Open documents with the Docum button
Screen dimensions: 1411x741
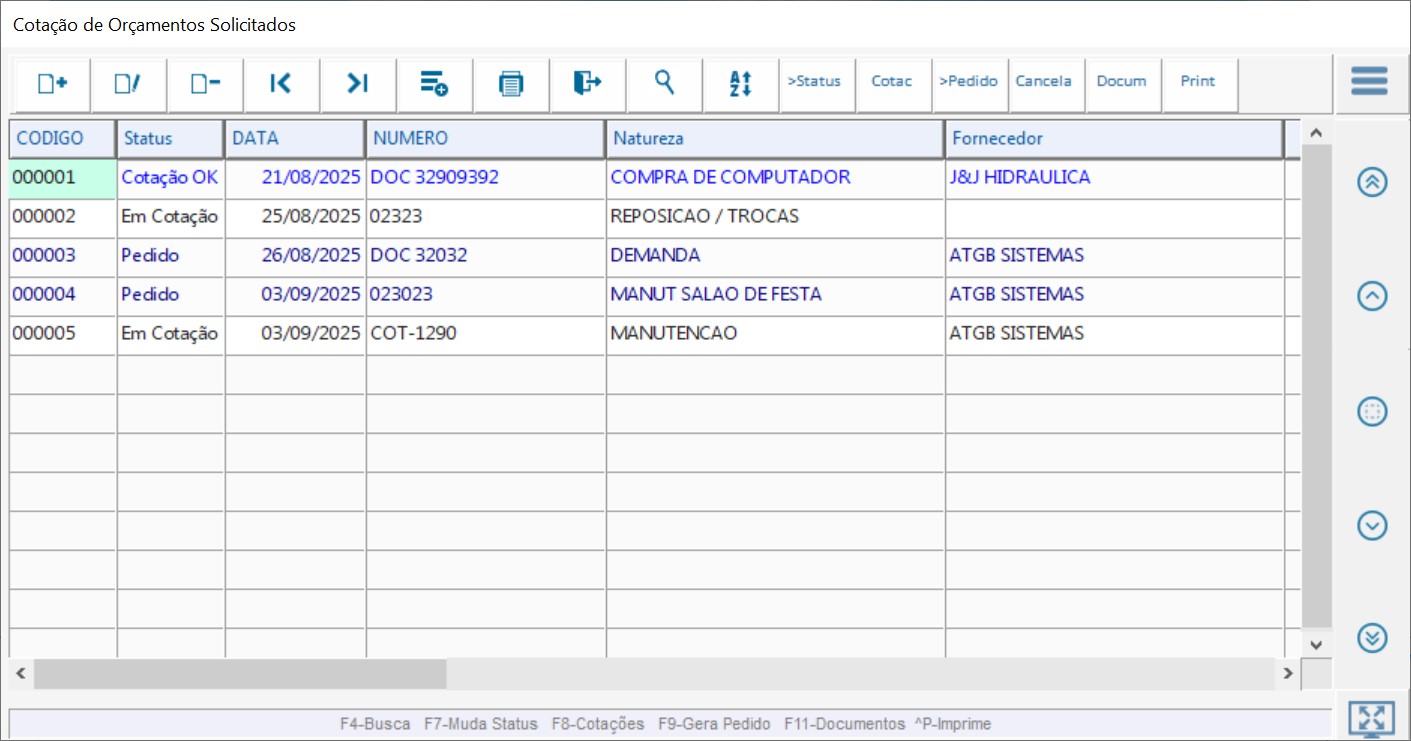click(x=1121, y=82)
